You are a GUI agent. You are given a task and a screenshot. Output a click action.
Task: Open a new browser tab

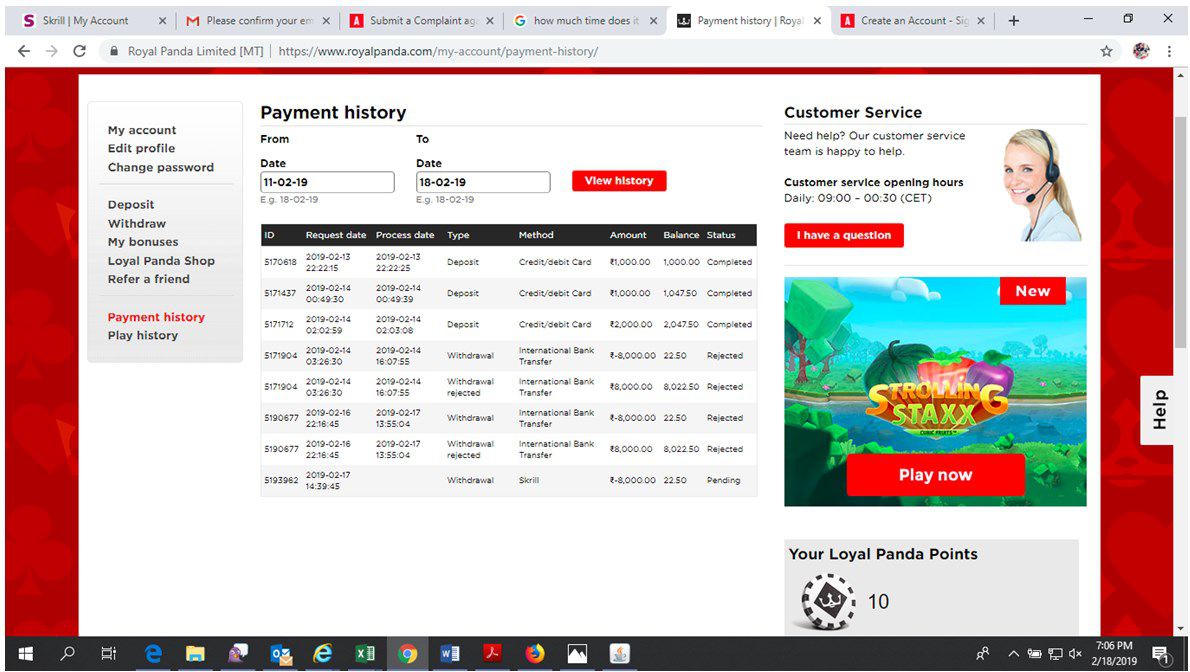coord(1013,21)
